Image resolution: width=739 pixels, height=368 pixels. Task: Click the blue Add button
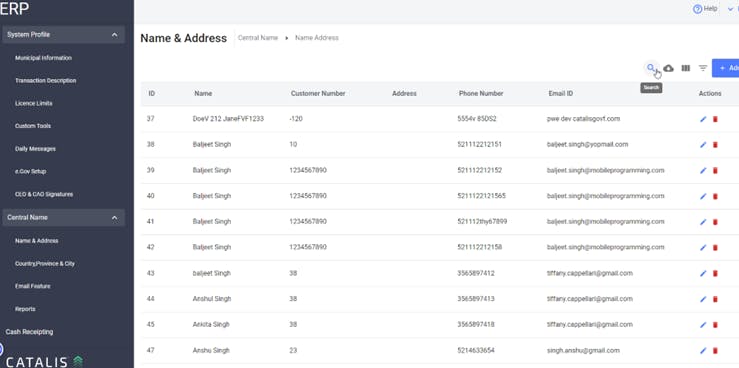(x=726, y=68)
